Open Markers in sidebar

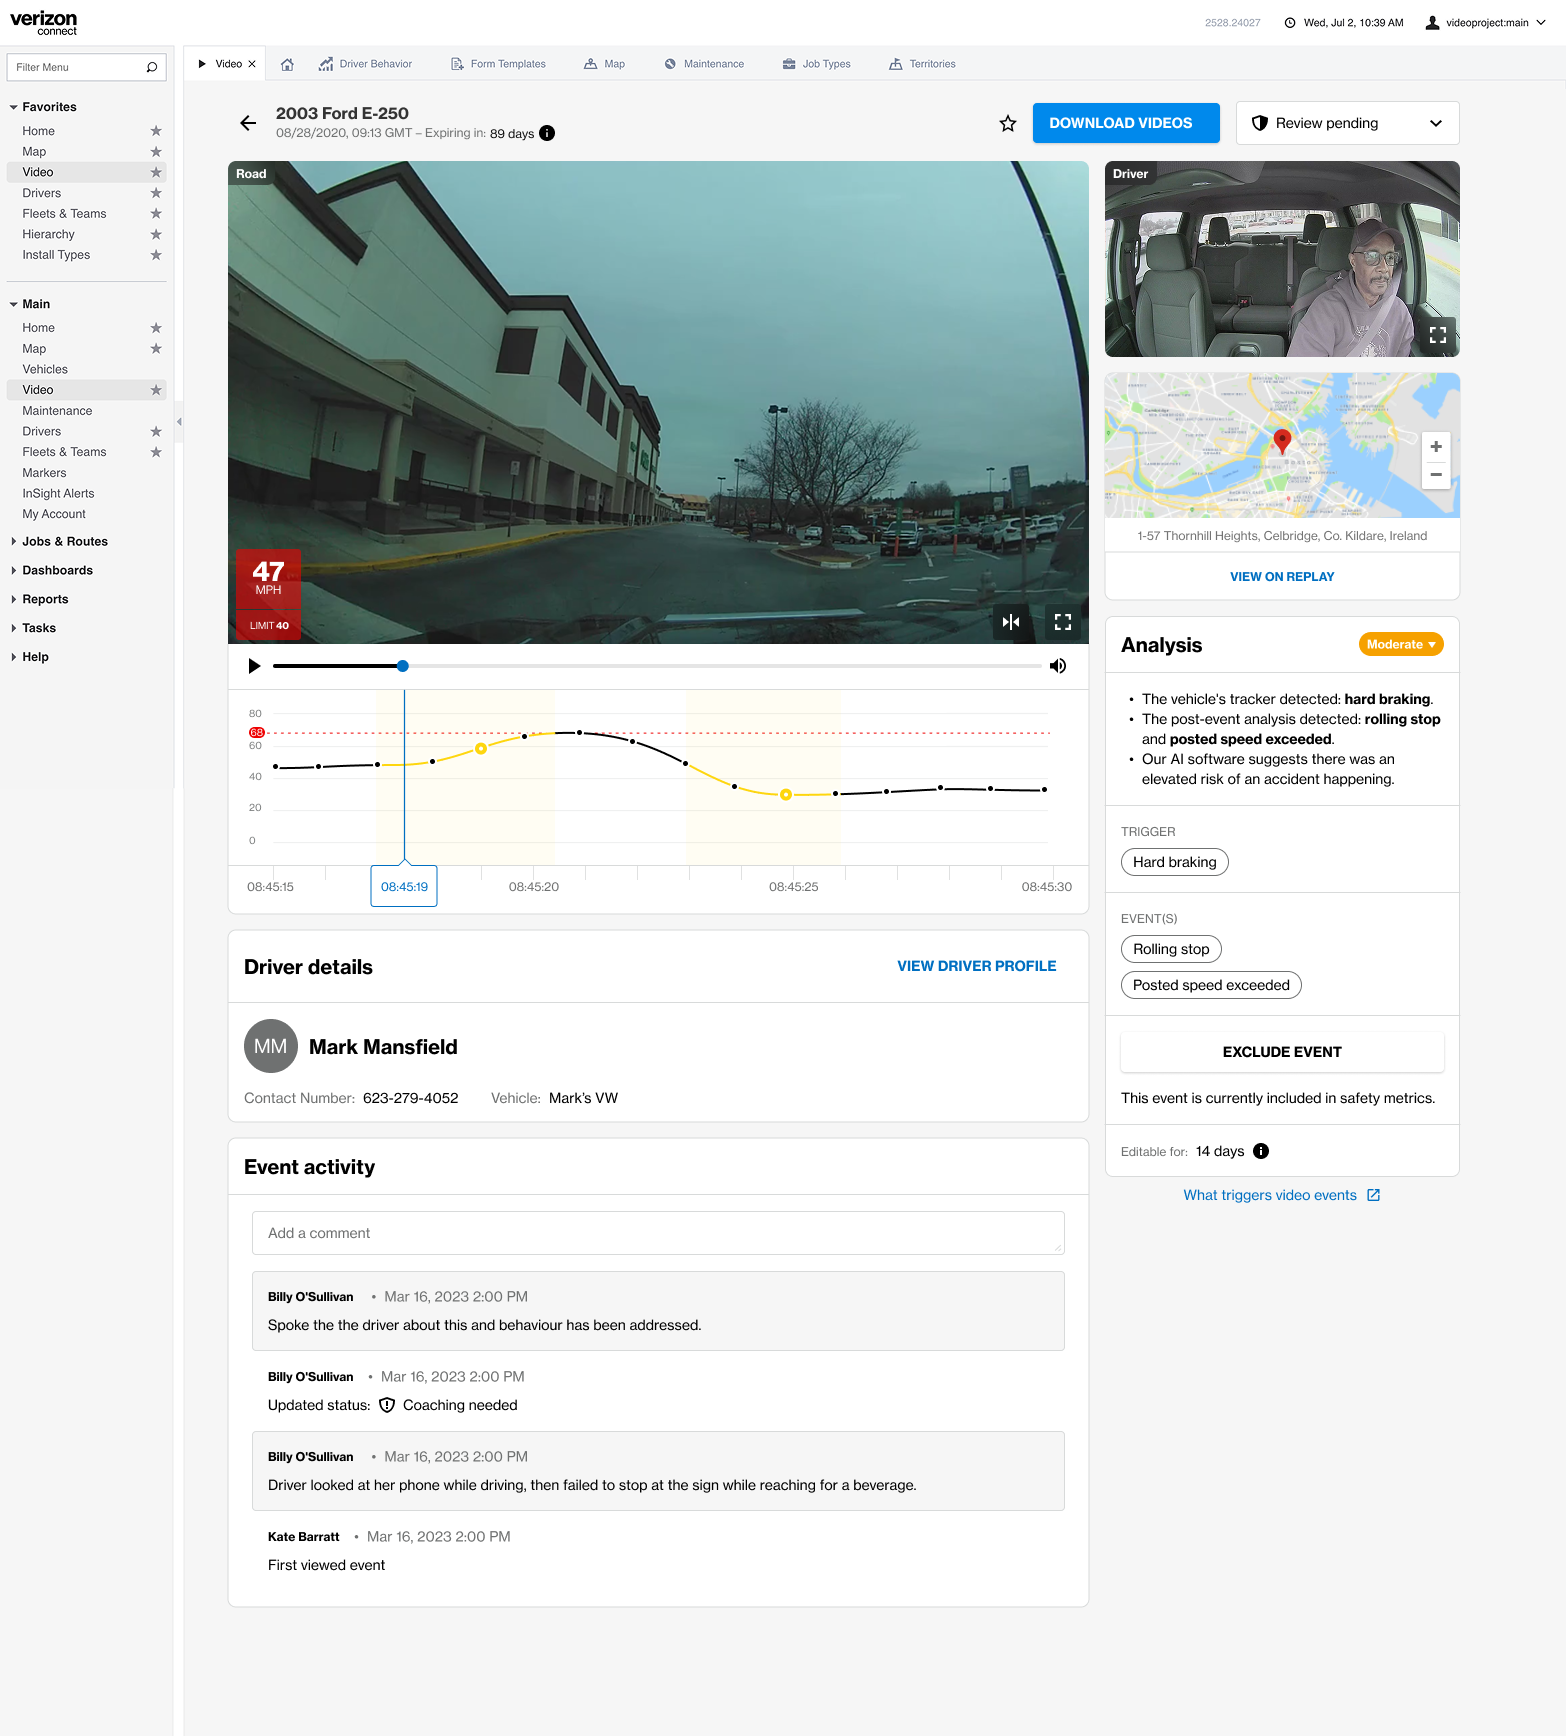click(x=44, y=473)
